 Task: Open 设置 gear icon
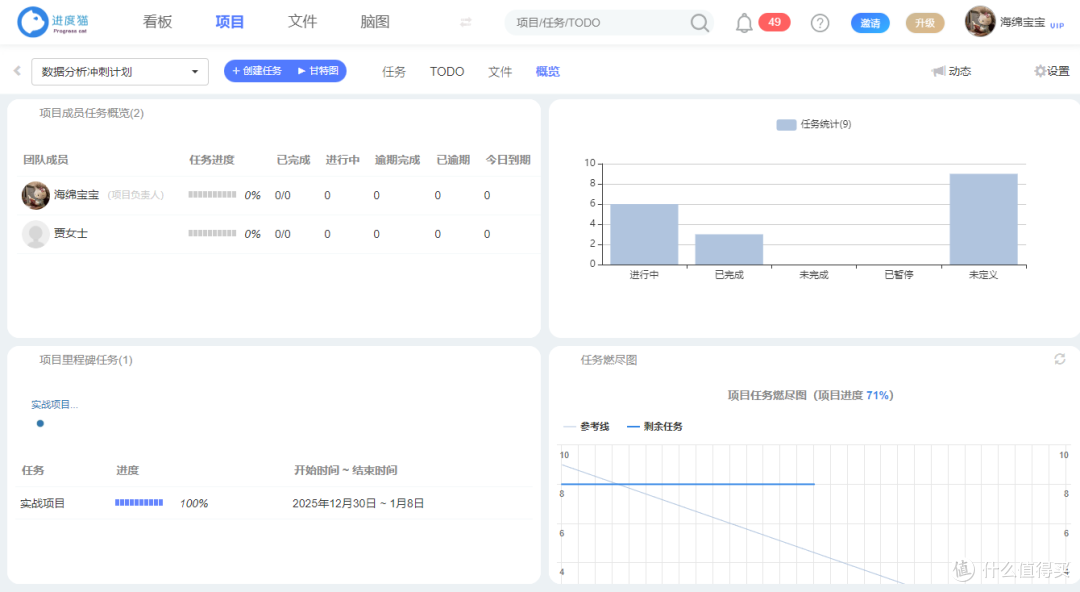point(1040,71)
